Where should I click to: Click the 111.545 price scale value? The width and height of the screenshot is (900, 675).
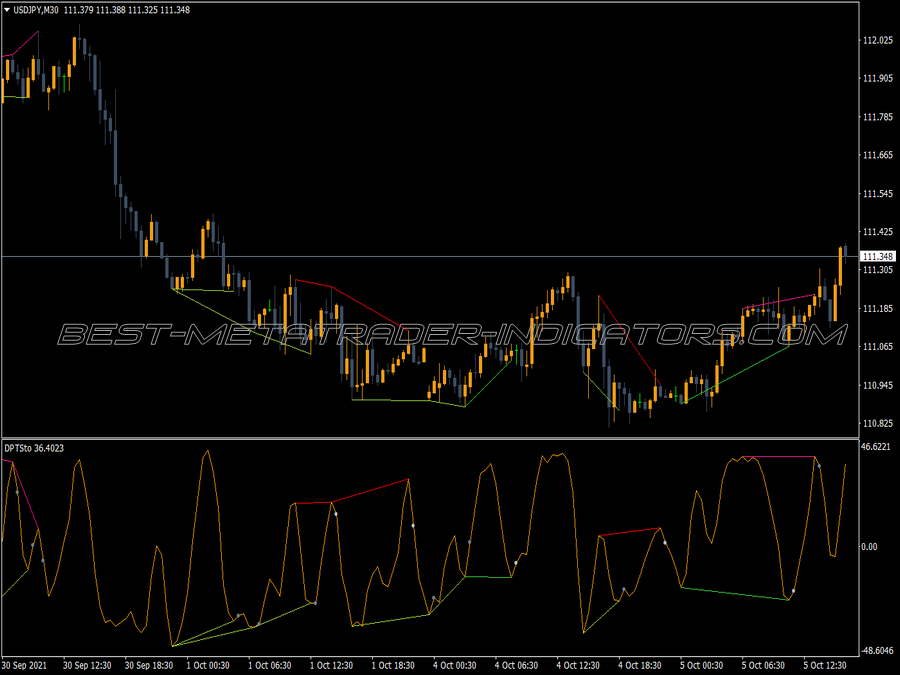click(x=878, y=194)
